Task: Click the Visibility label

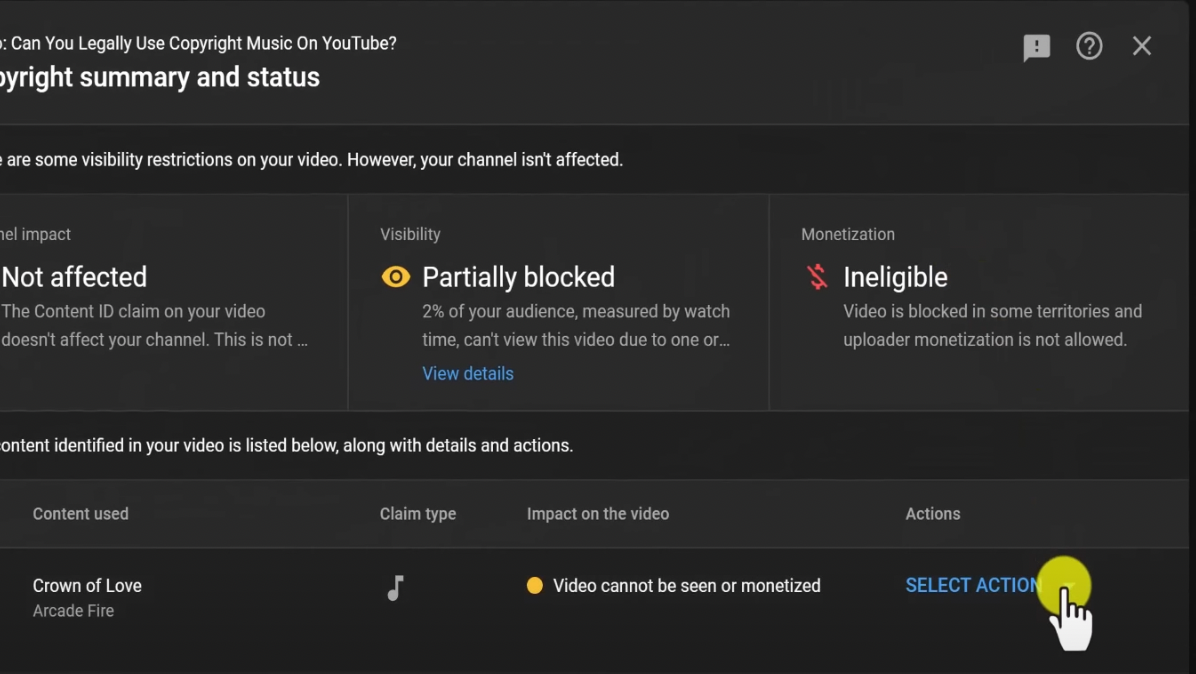Action: pyautogui.click(x=410, y=234)
